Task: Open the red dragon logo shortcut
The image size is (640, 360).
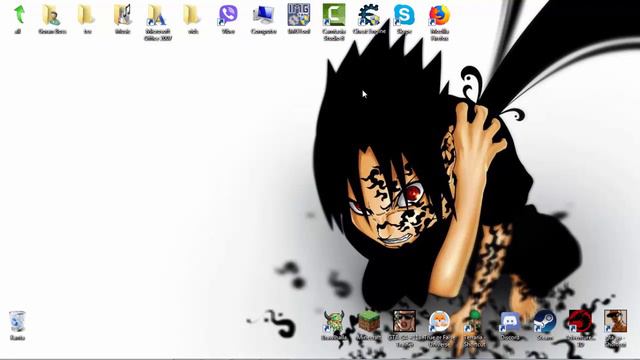Action: point(580,322)
